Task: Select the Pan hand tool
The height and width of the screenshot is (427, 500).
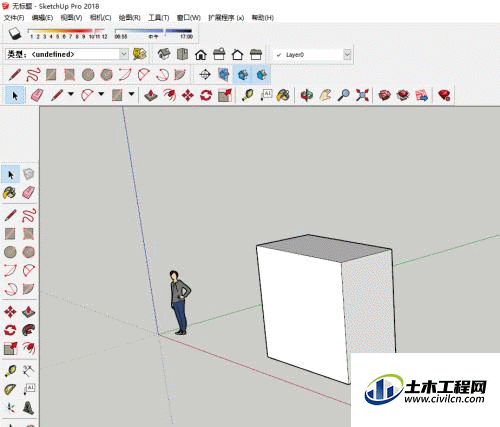Action: [x=325, y=95]
